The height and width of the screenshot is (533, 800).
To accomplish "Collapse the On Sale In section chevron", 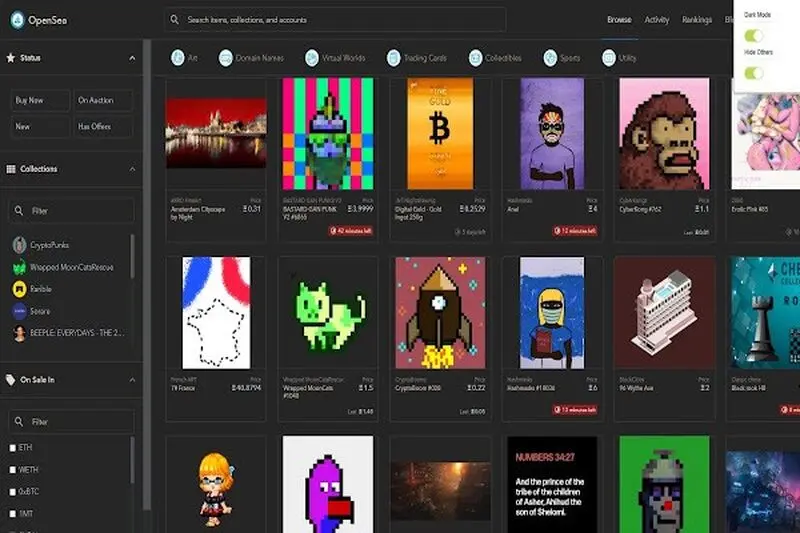I will [132, 380].
